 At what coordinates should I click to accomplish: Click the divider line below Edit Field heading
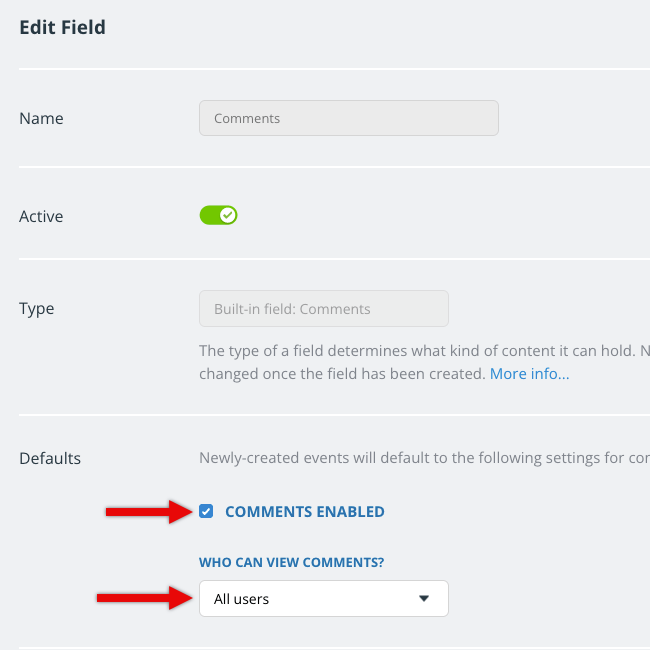point(335,68)
